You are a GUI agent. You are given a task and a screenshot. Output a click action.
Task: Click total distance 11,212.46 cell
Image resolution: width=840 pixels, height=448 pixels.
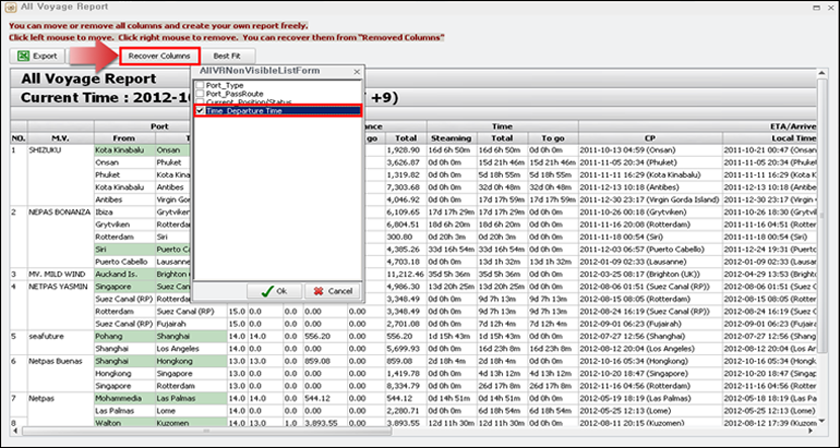406,274
